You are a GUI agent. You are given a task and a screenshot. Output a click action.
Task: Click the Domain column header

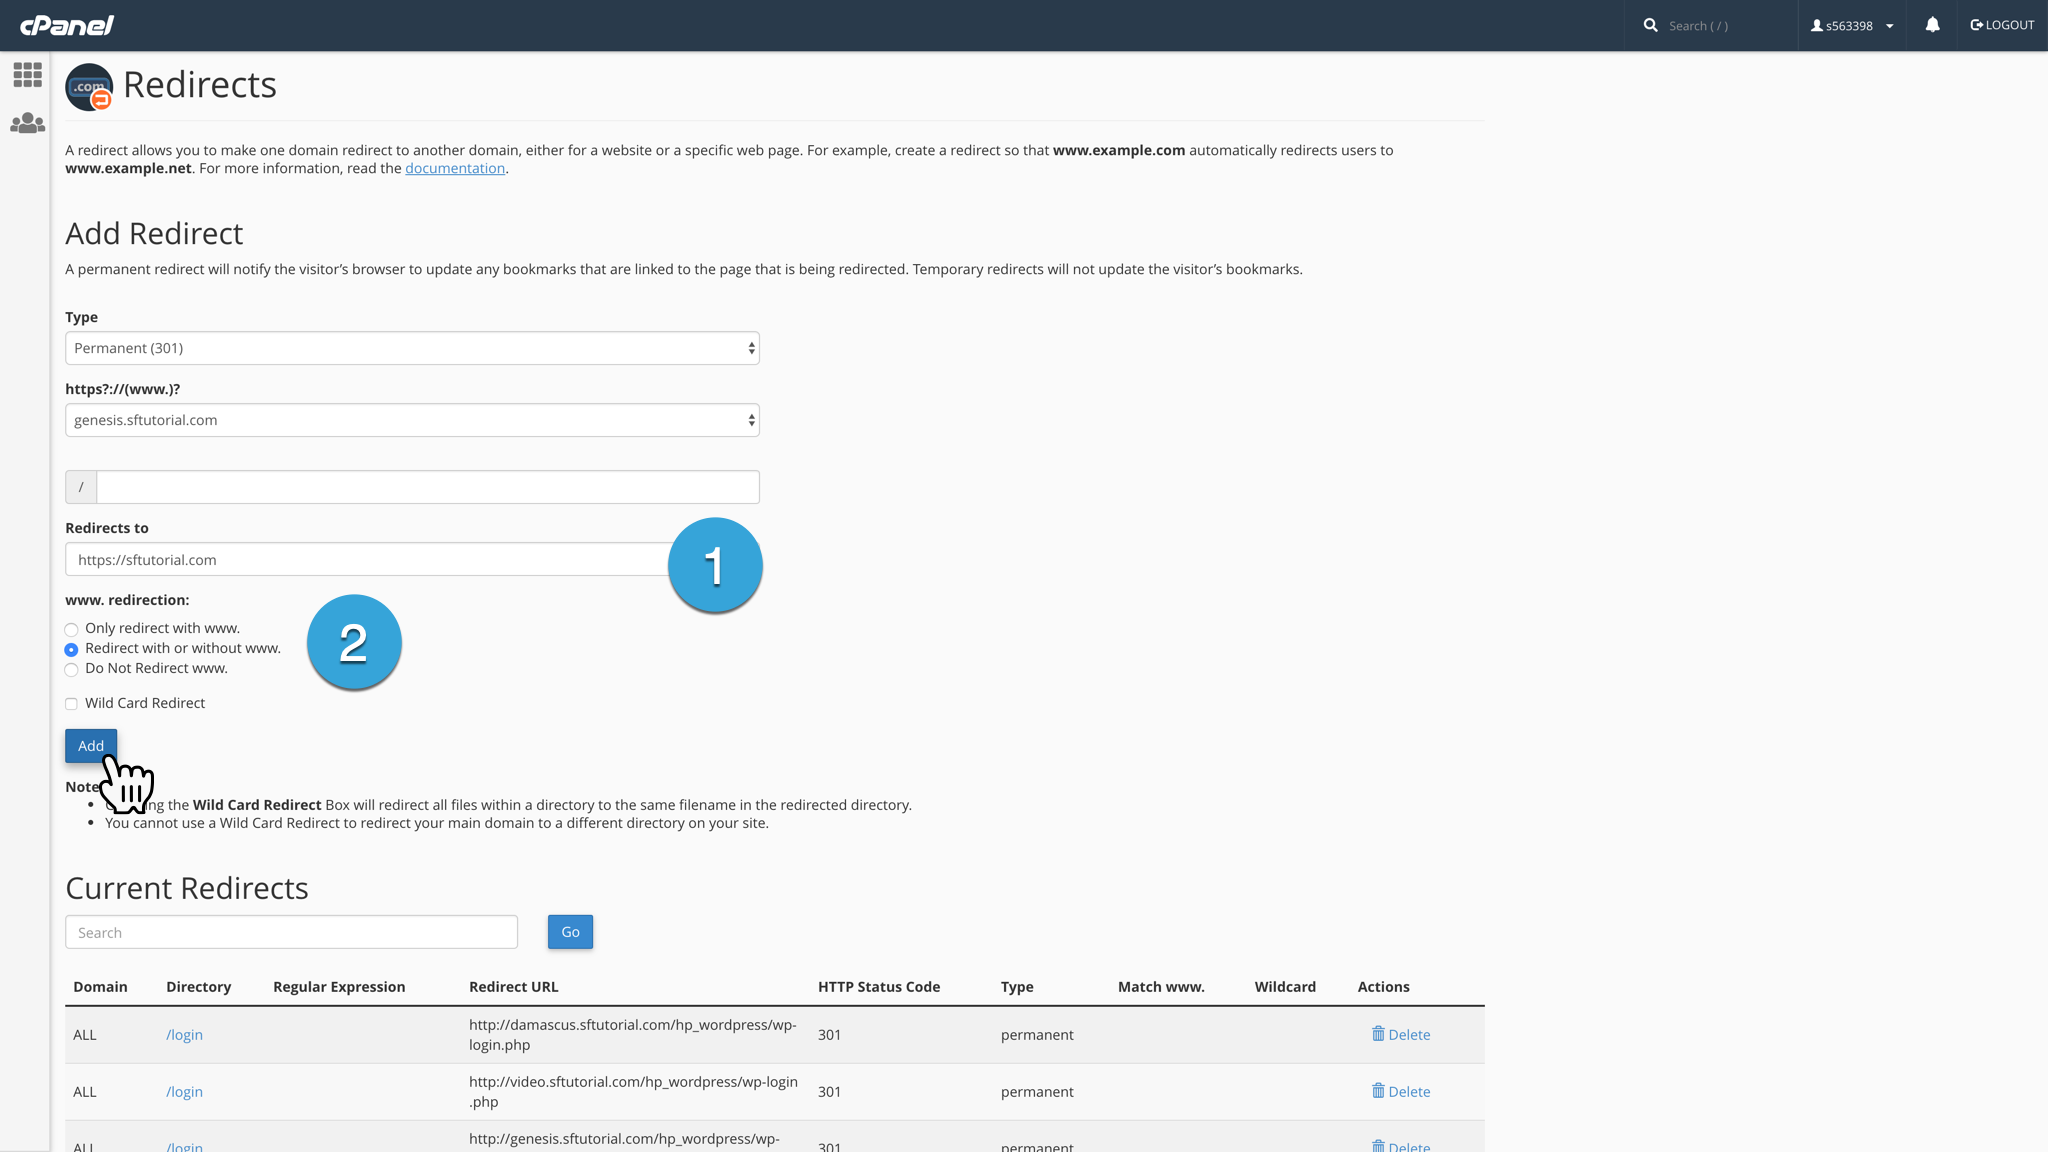coord(100,987)
